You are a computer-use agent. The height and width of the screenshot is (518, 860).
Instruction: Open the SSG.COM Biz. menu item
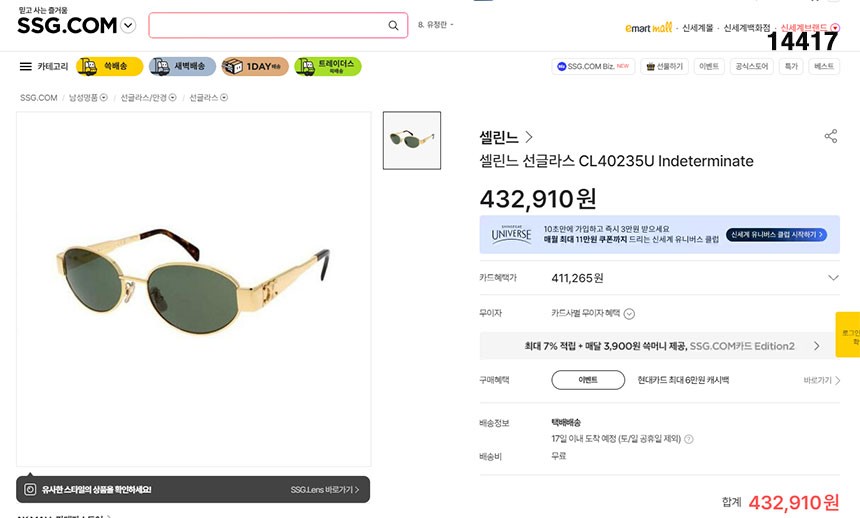pyautogui.click(x=594, y=67)
